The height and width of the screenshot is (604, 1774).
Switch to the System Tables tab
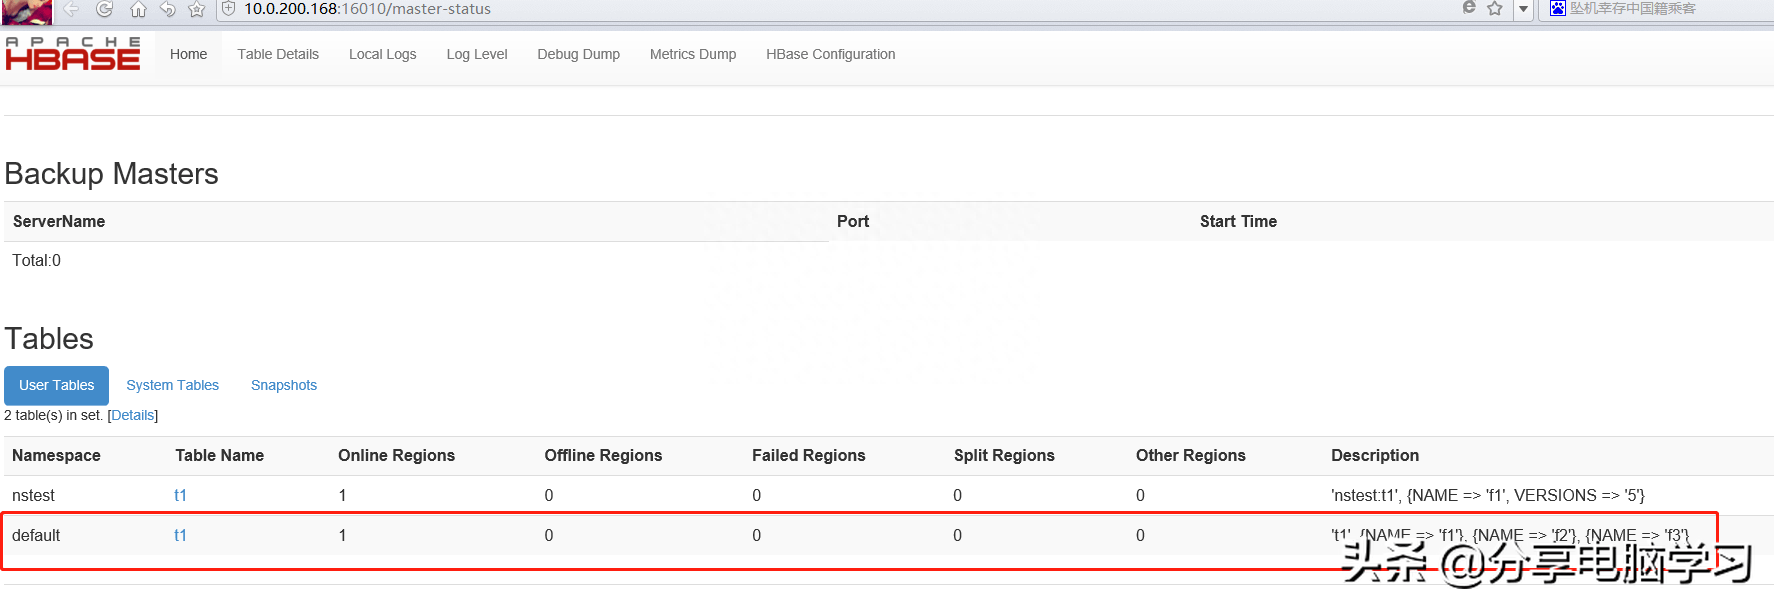(172, 385)
